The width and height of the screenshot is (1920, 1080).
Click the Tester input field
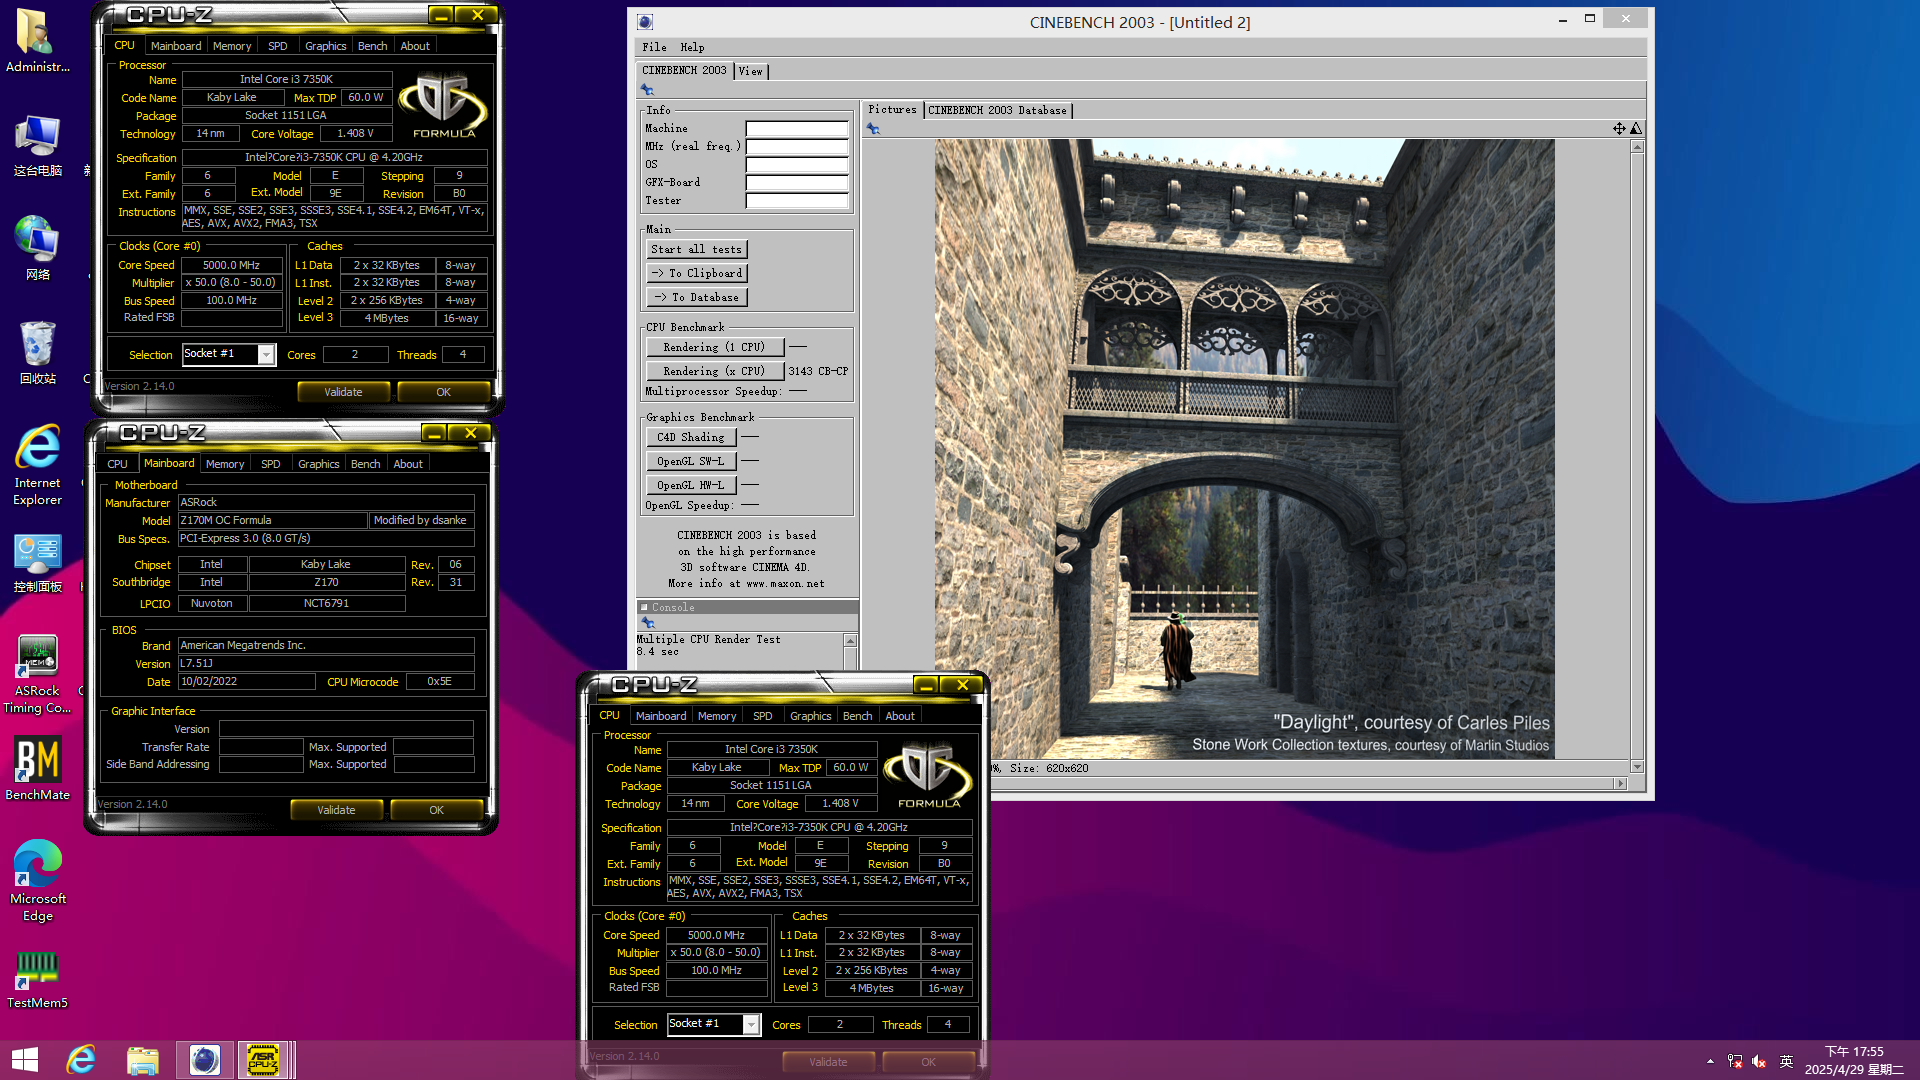tap(797, 201)
